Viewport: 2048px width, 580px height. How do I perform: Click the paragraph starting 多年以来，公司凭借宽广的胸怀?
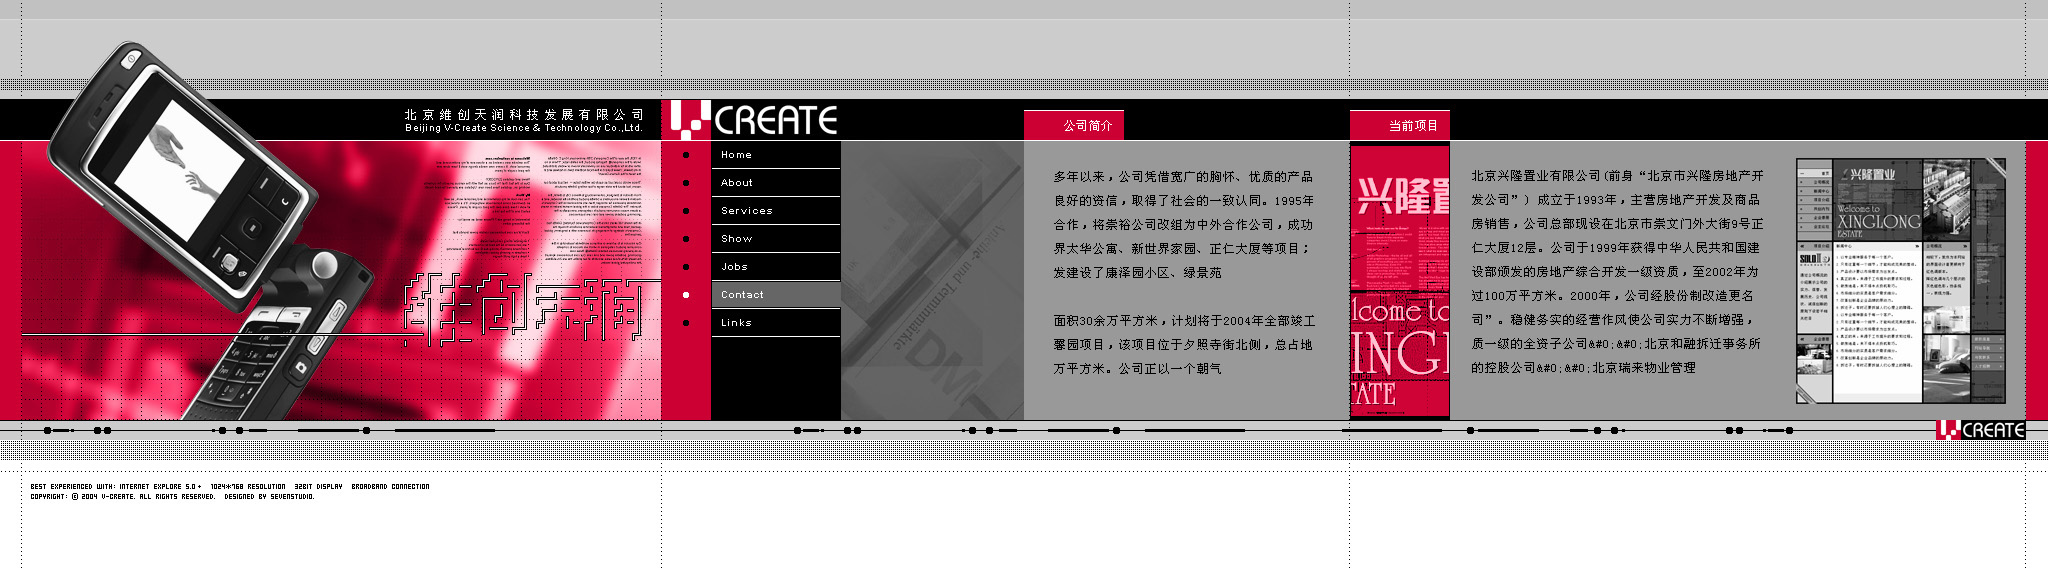(x=1183, y=225)
